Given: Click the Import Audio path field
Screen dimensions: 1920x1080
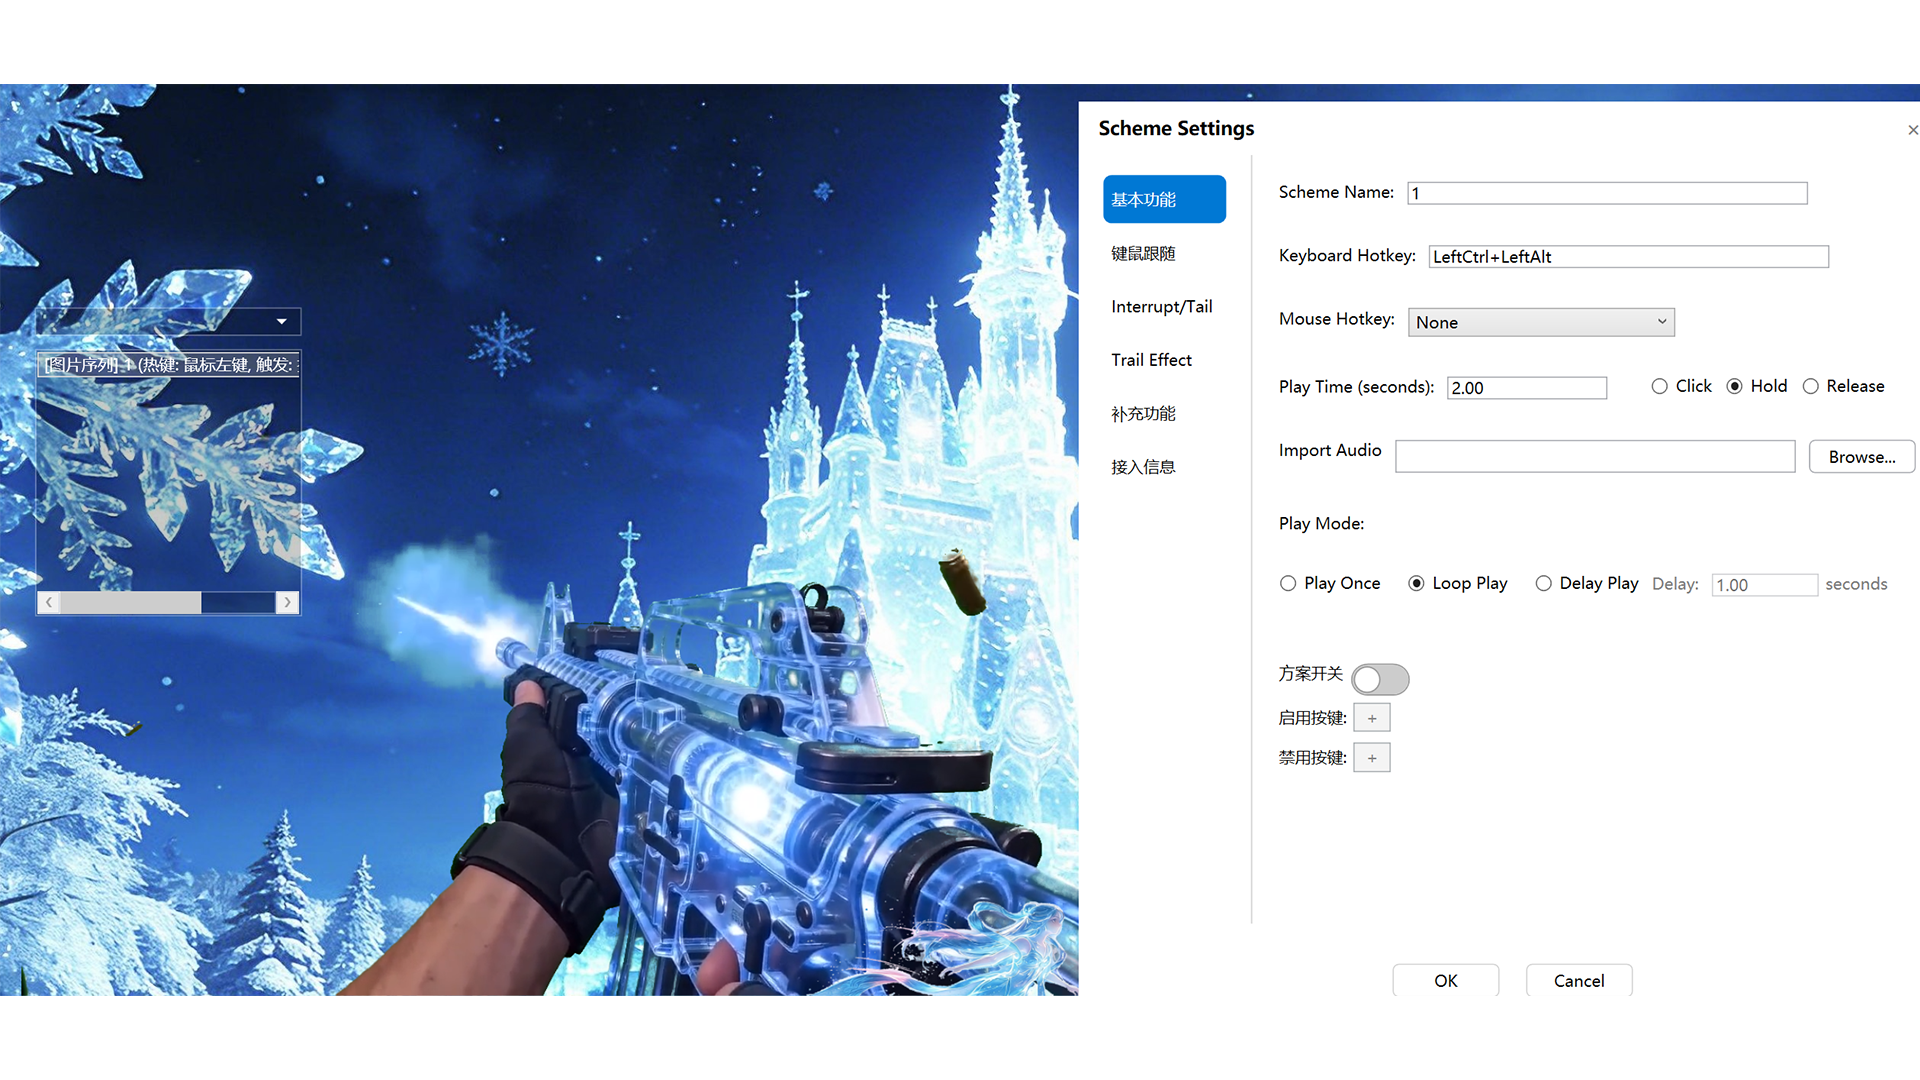Looking at the screenshot, I should pyautogui.click(x=1595, y=456).
